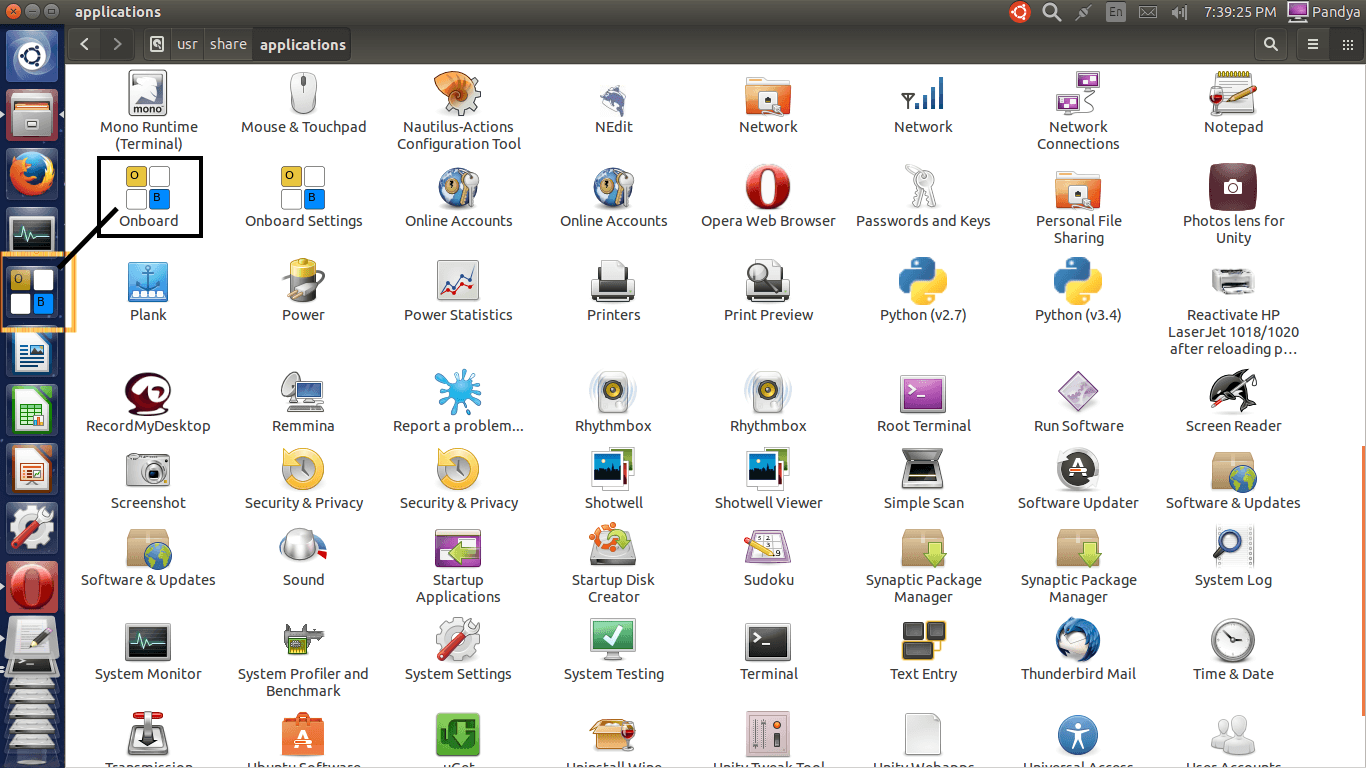Open the Screenshot application icon

pos(148,469)
